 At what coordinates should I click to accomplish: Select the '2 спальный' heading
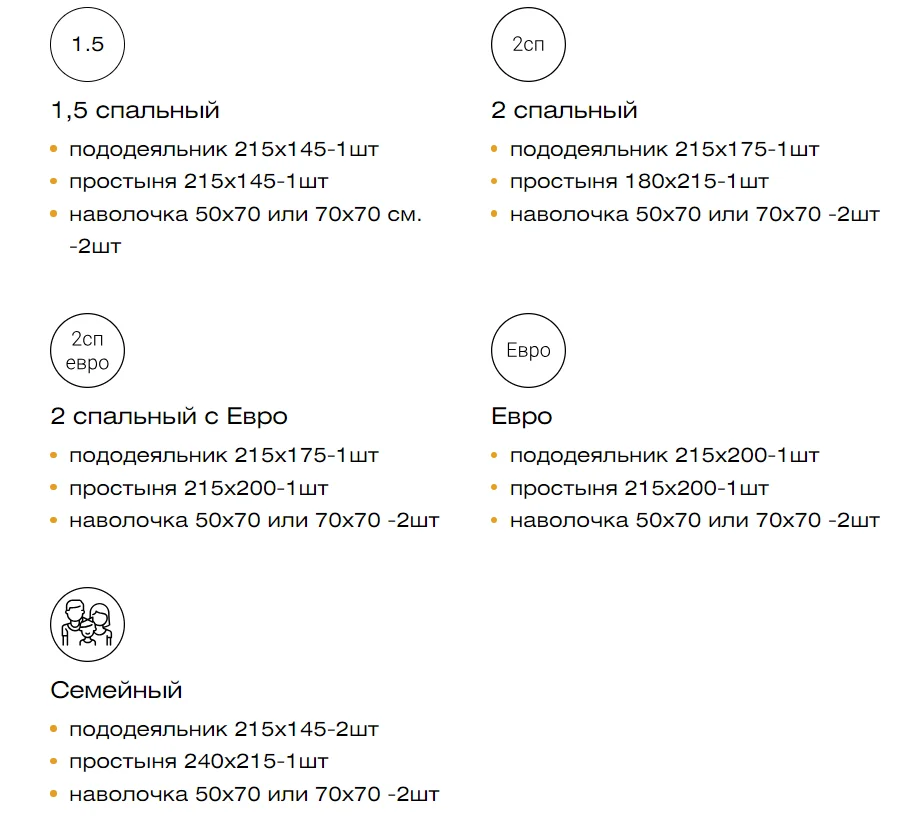point(564,110)
